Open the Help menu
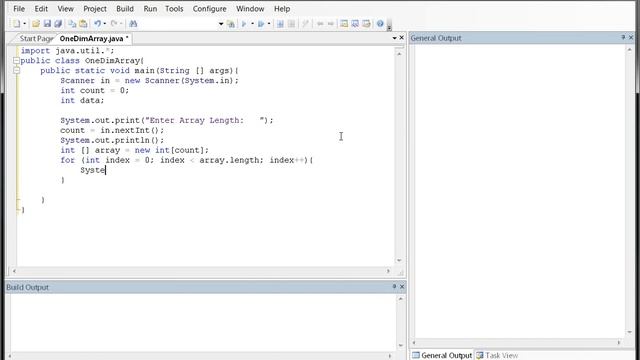The image size is (640, 360). point(282,9)
